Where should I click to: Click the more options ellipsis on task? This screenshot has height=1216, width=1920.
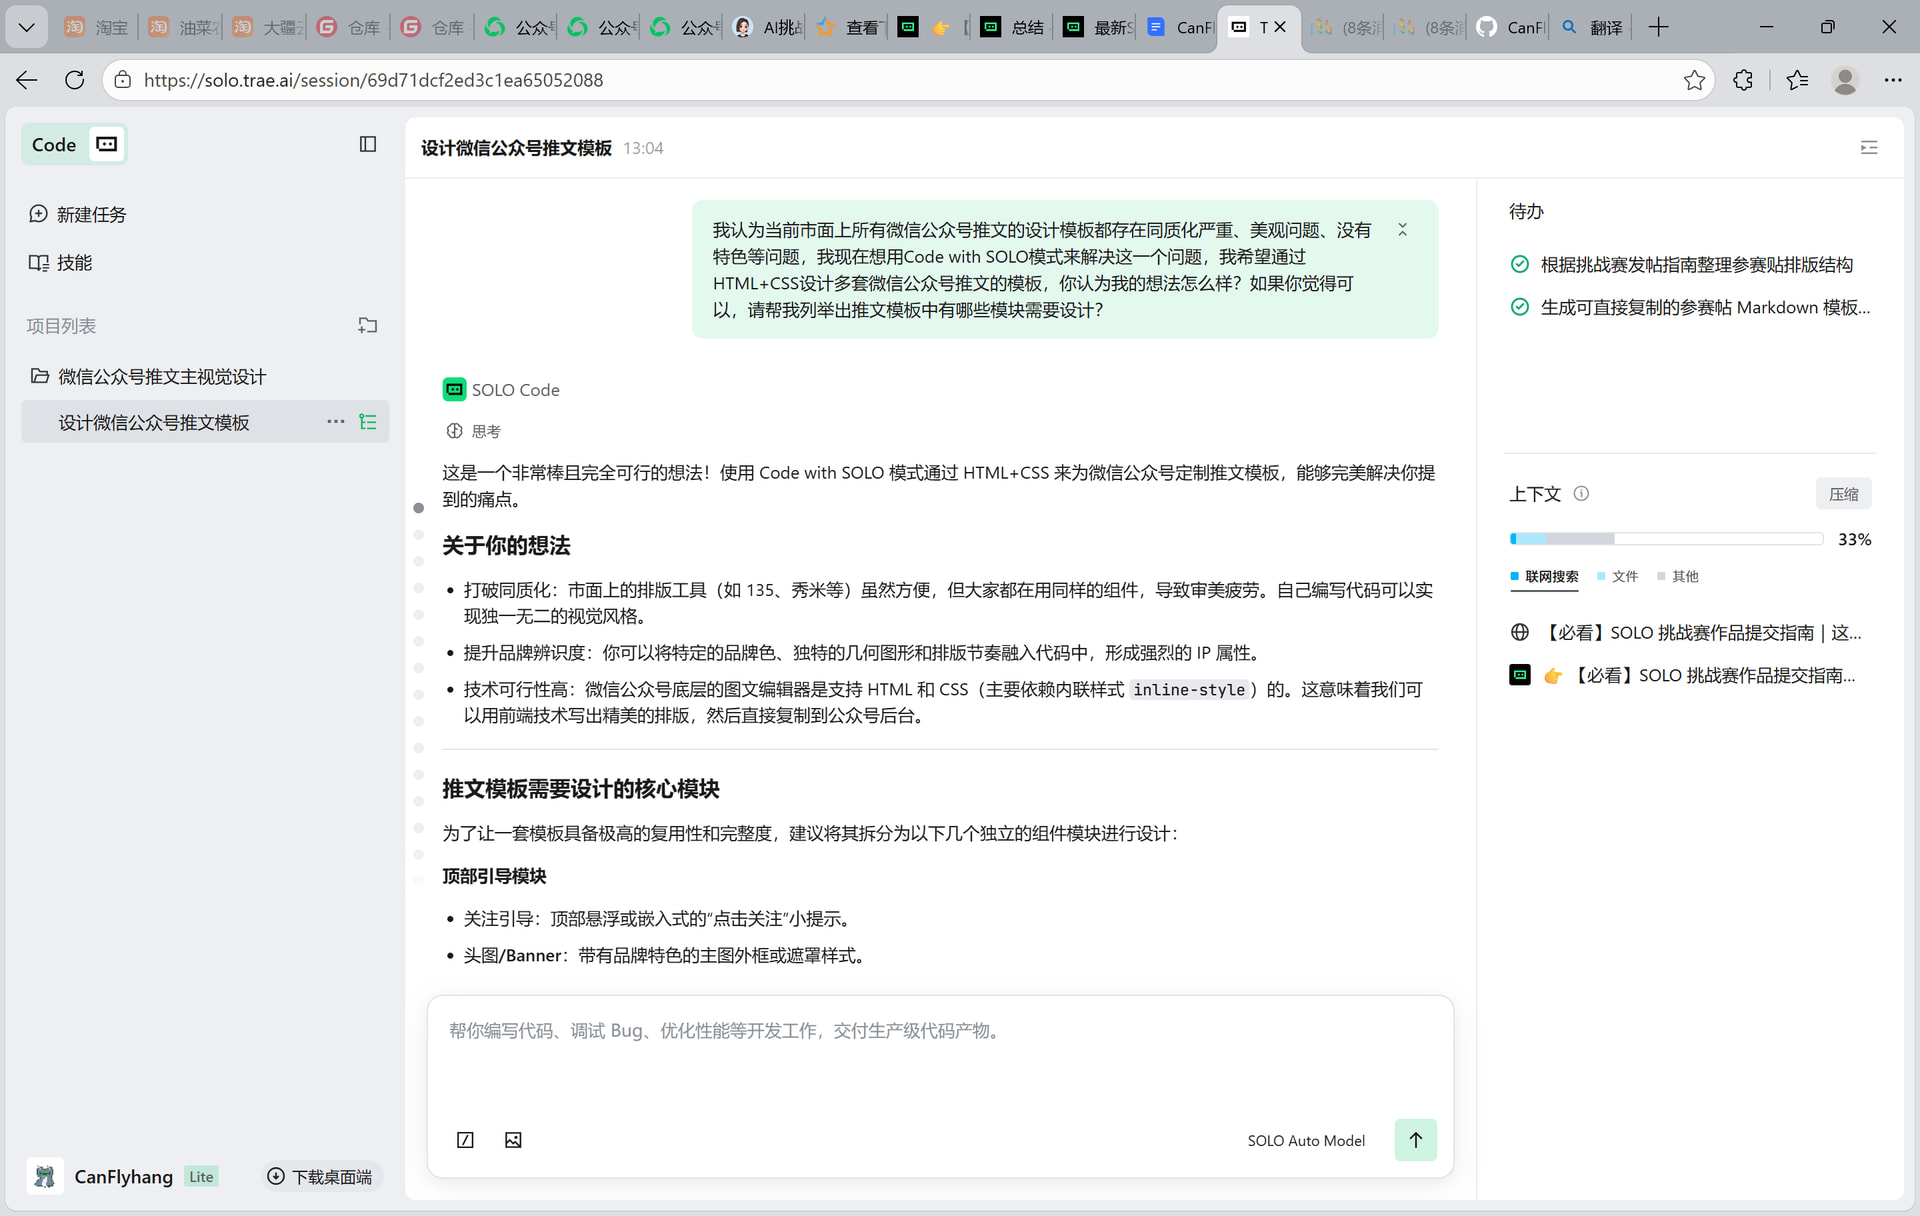click(x=336, y=422)
